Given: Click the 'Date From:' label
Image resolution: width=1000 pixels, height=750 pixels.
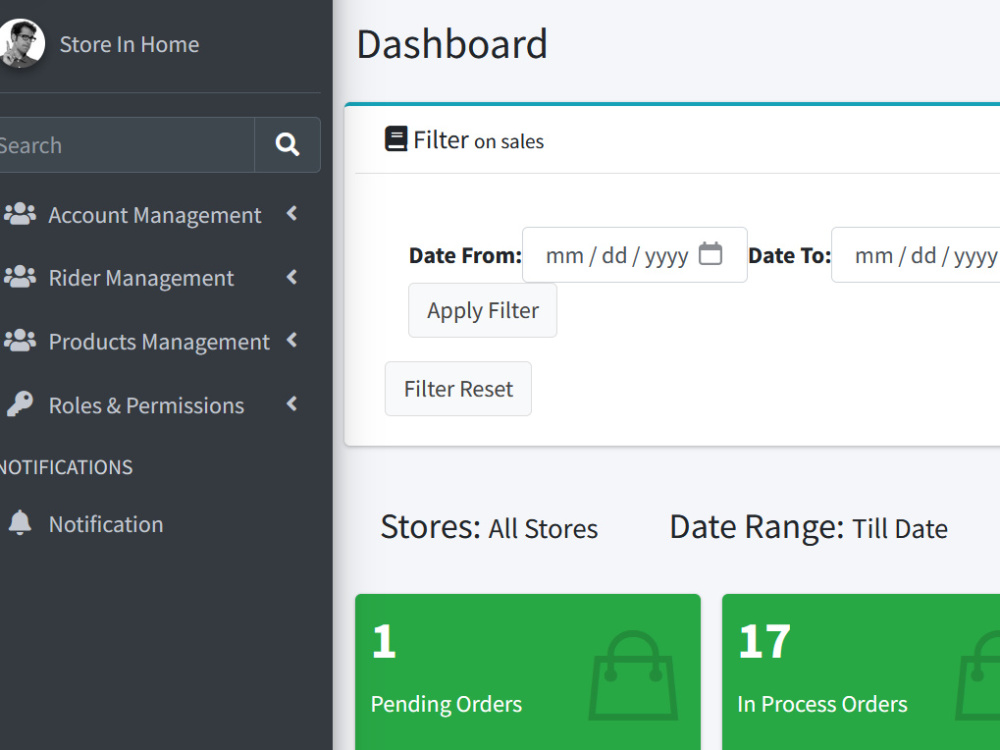Looking at the screenshot, I should [x=465, y=256].
